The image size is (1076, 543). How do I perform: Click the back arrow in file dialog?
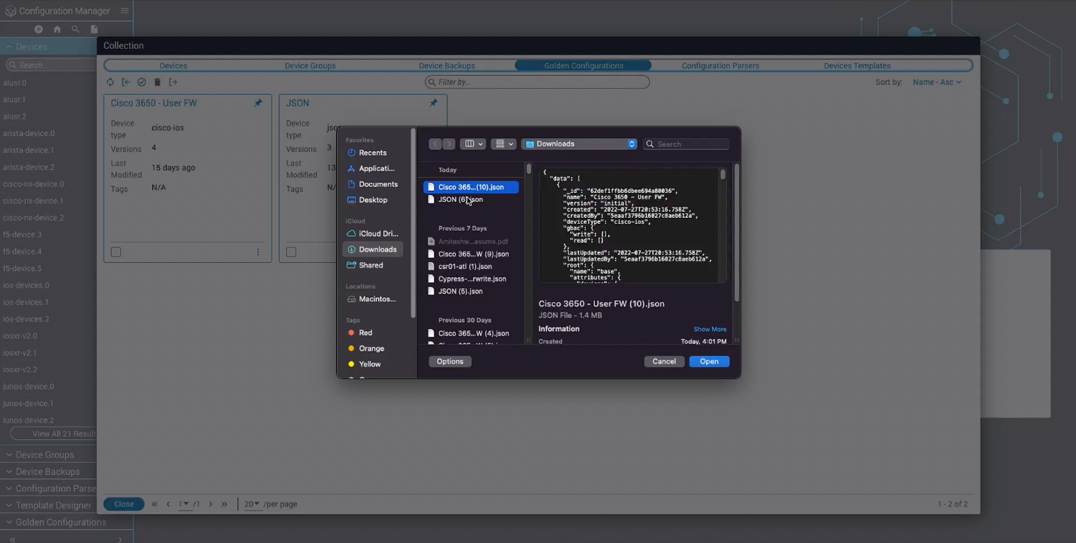[x=435, y=144]
